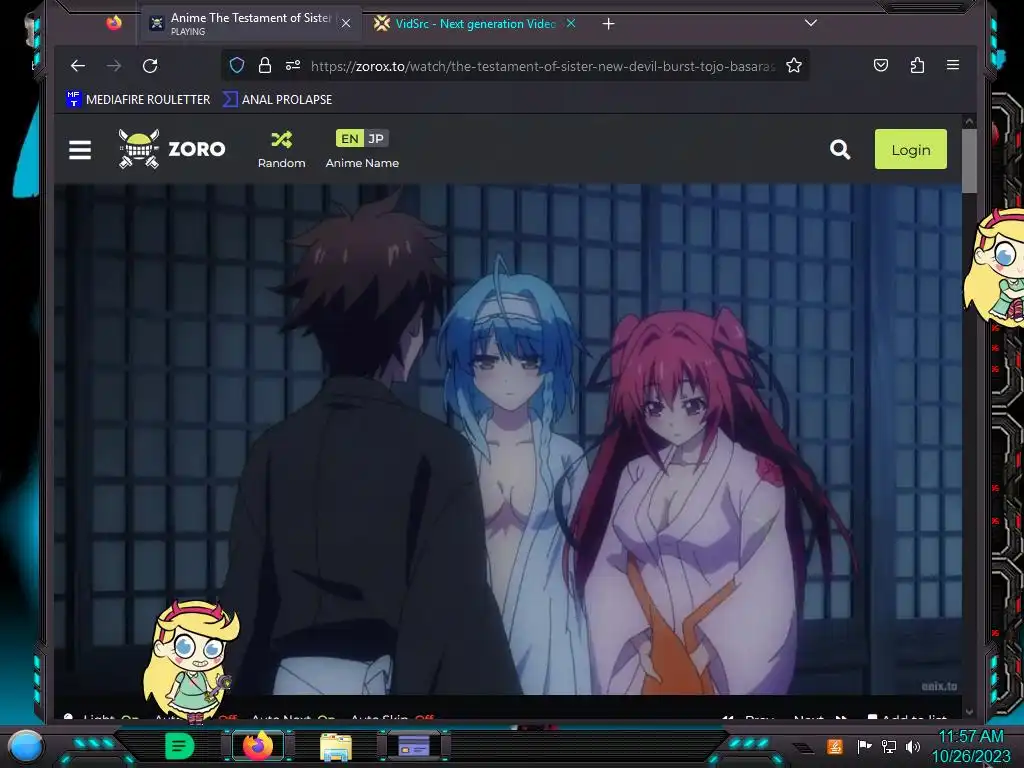Viewport: 1024px width, 768px height.
Task: Click the zorox.to address bar URL
Action: click(542, 66)
